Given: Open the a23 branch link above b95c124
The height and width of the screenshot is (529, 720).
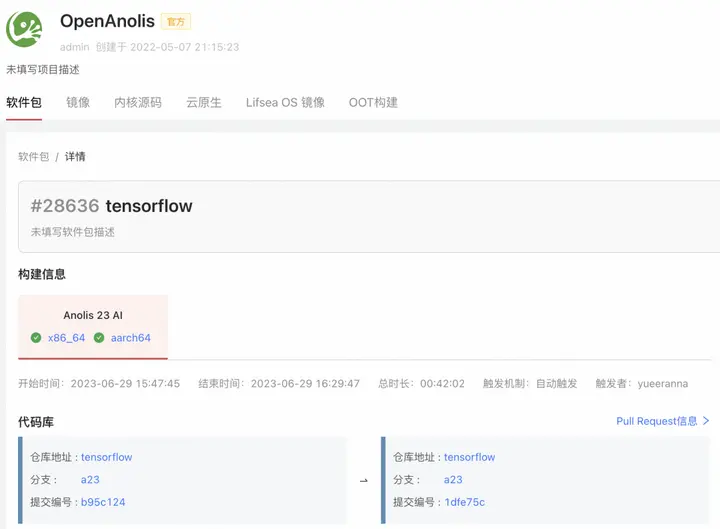Looking at the screenshot, I should 90,480.
